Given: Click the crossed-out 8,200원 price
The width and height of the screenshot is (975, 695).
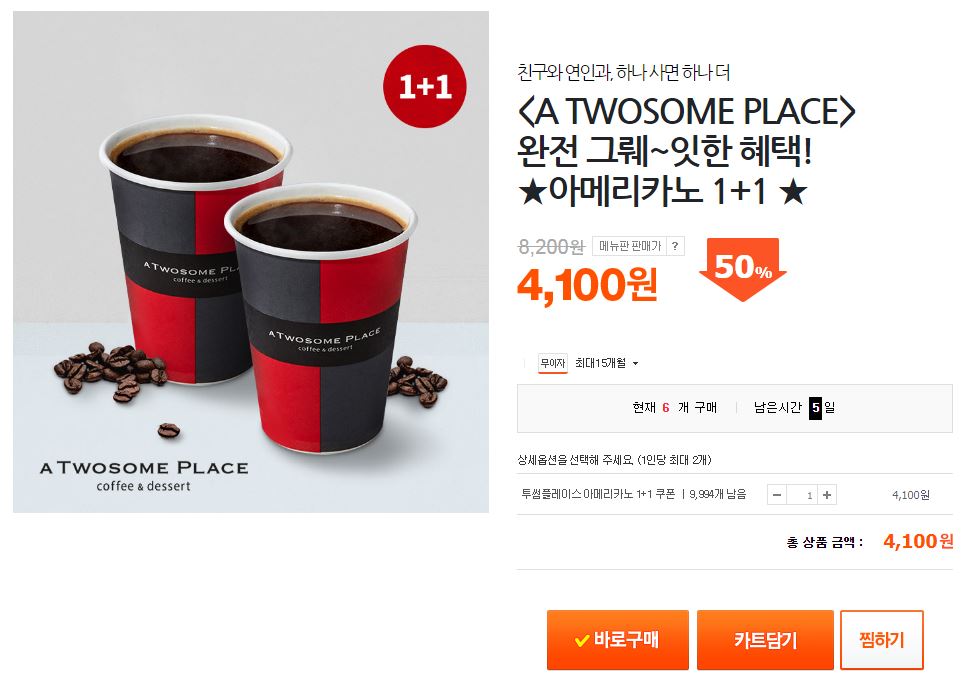Looking at the screenshot, I should coord(551,247).
